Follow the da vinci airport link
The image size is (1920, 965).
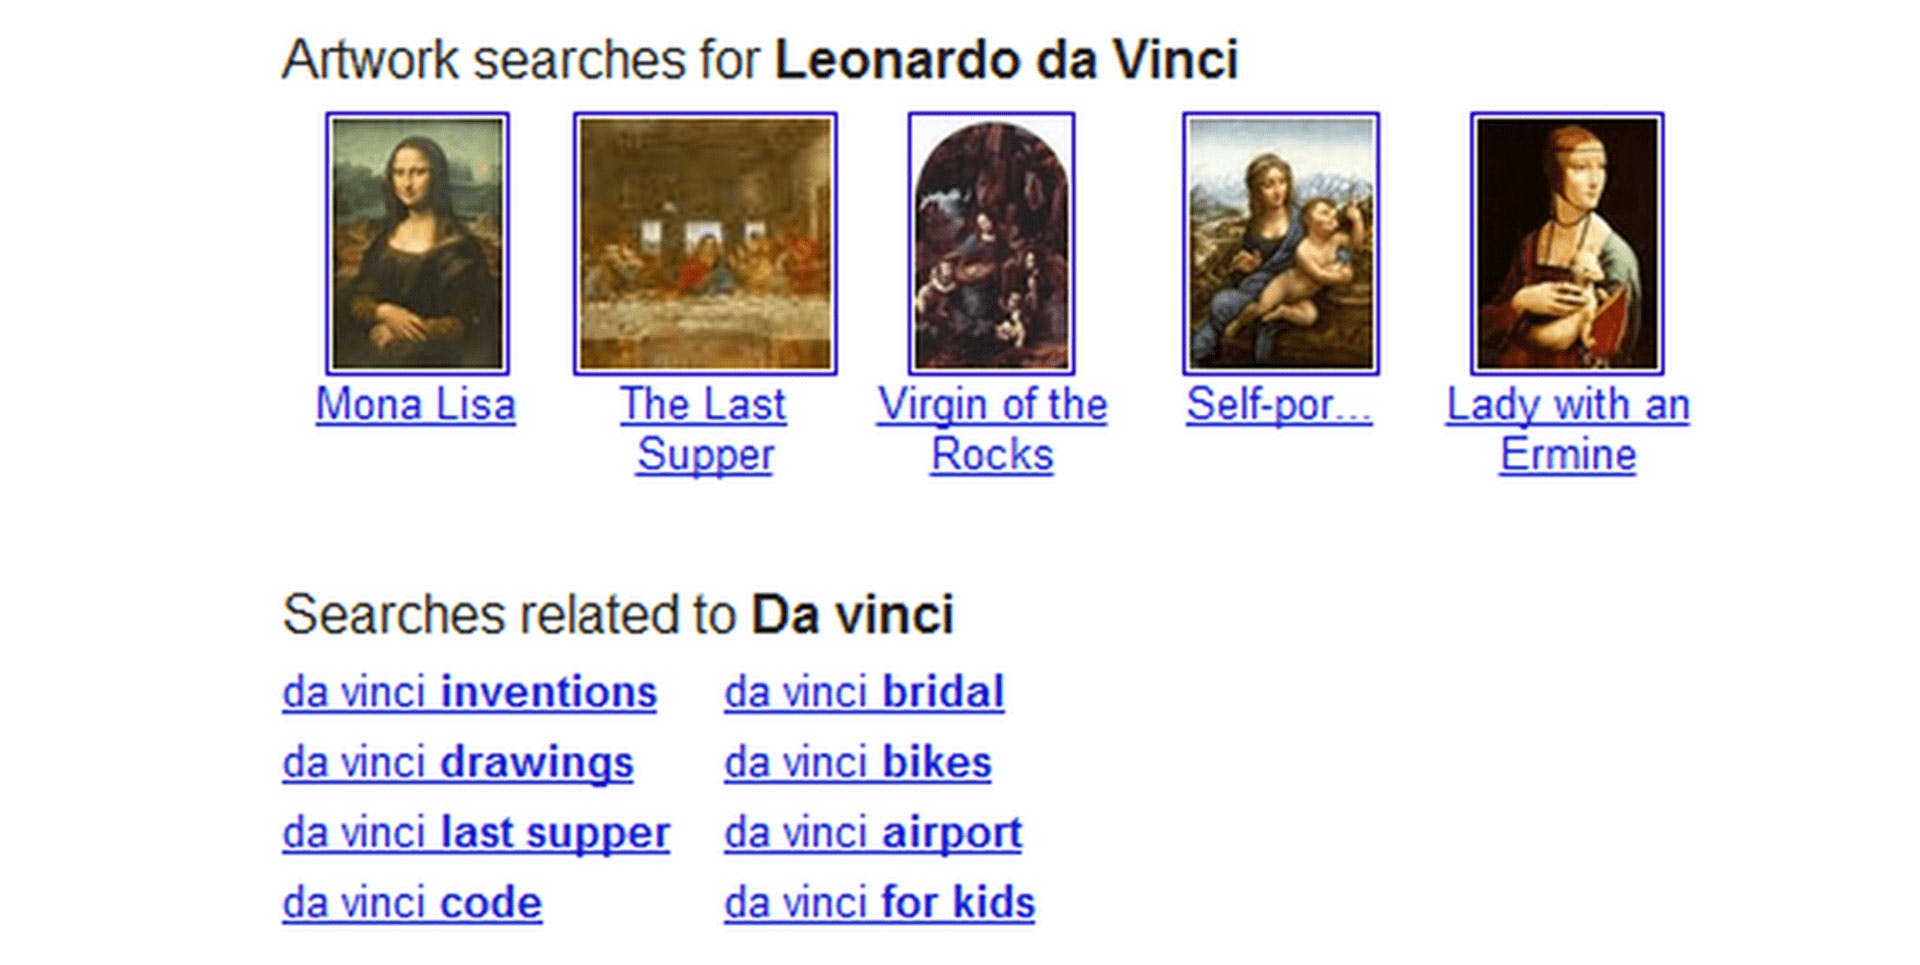(x=873, y=832)
